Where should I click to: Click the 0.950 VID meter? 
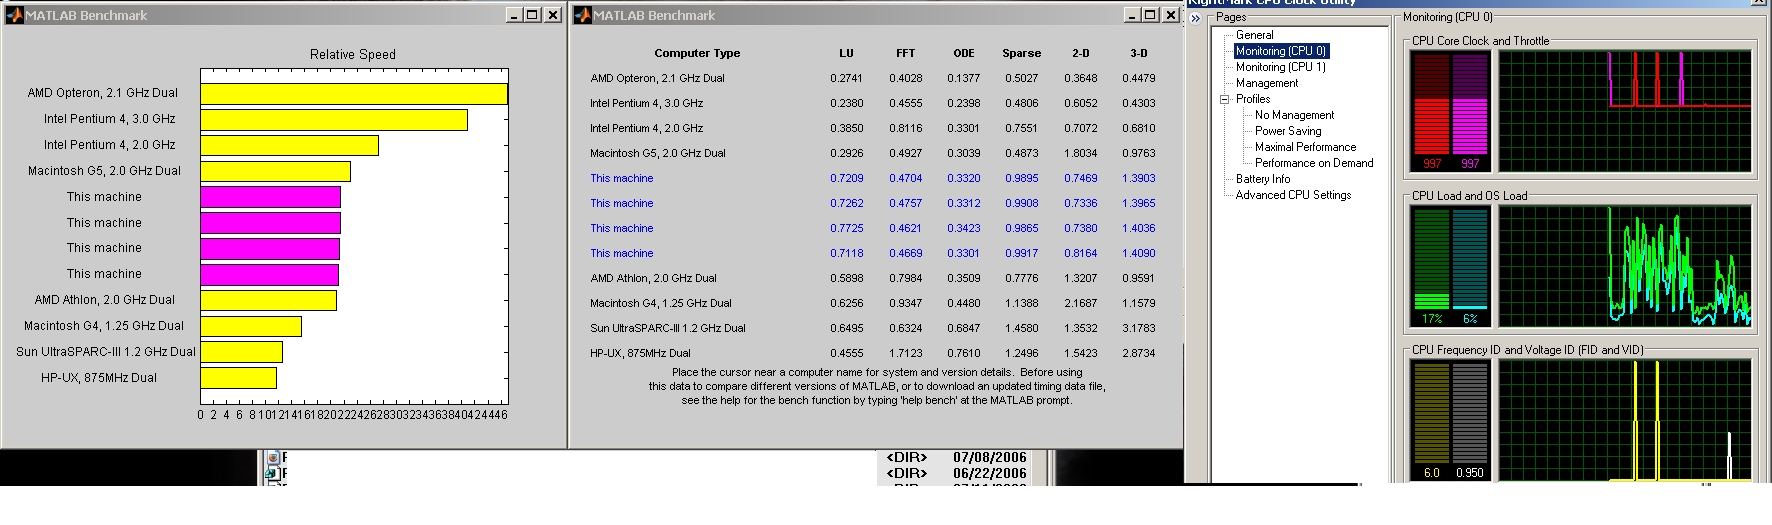pos(1469,421)
